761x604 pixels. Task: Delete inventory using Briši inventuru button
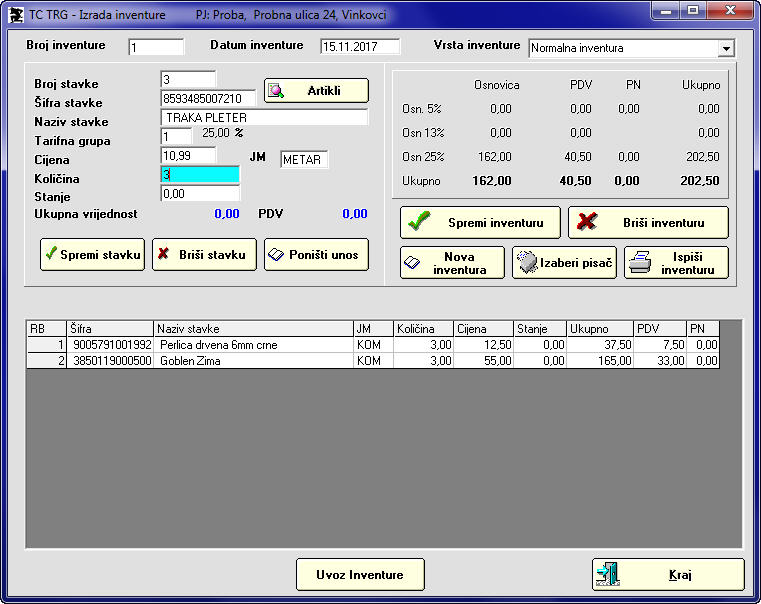click(x=648, y=222)
